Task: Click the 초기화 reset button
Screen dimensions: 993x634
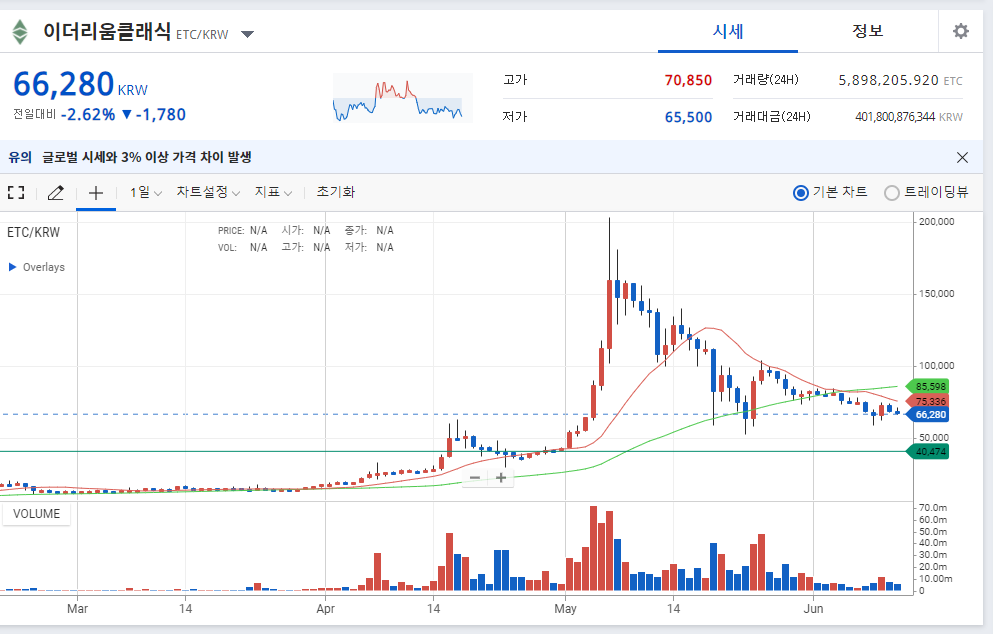Action: (336, 192)
